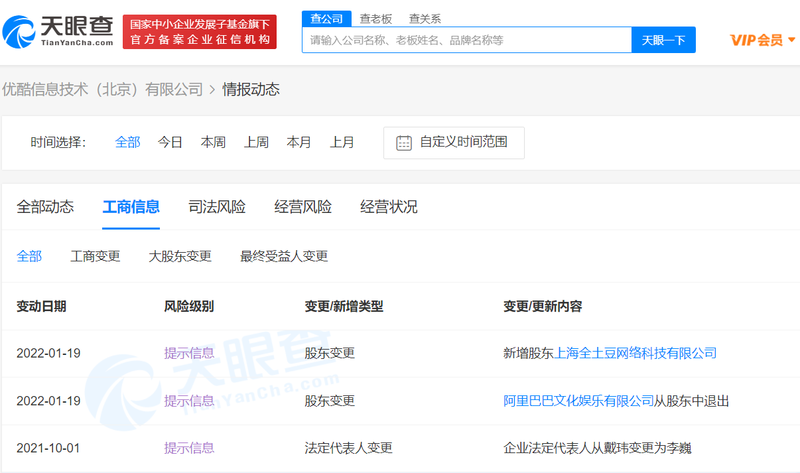Viewport: 800px width, 473px height.
Task: Focus the company name search field
Action: pyautogui.click(x=467, y=40)
